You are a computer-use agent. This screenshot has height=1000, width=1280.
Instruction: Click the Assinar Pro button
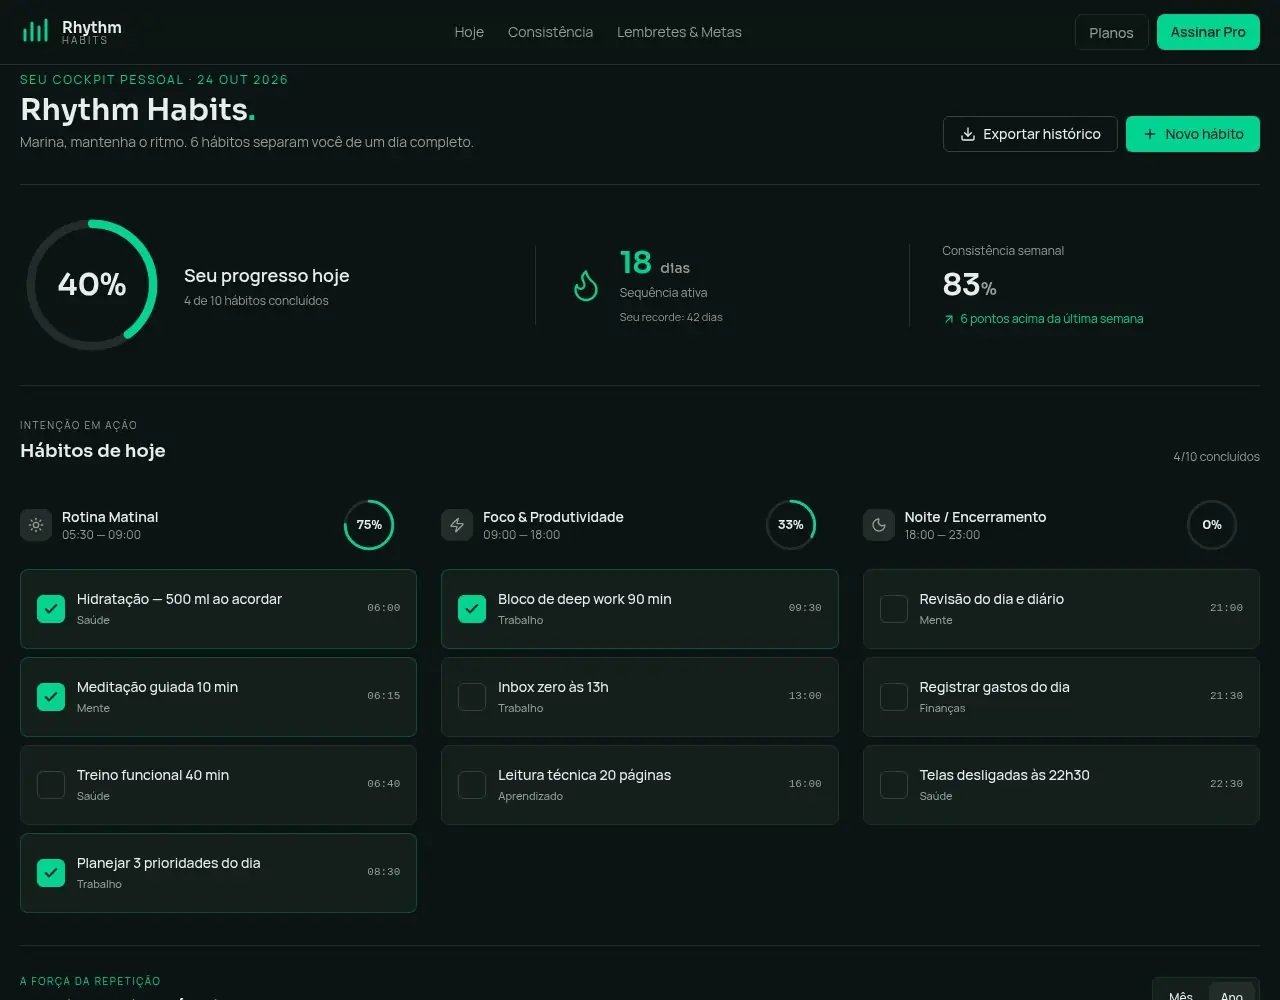pyautogui.click(x=1208, y=32)
